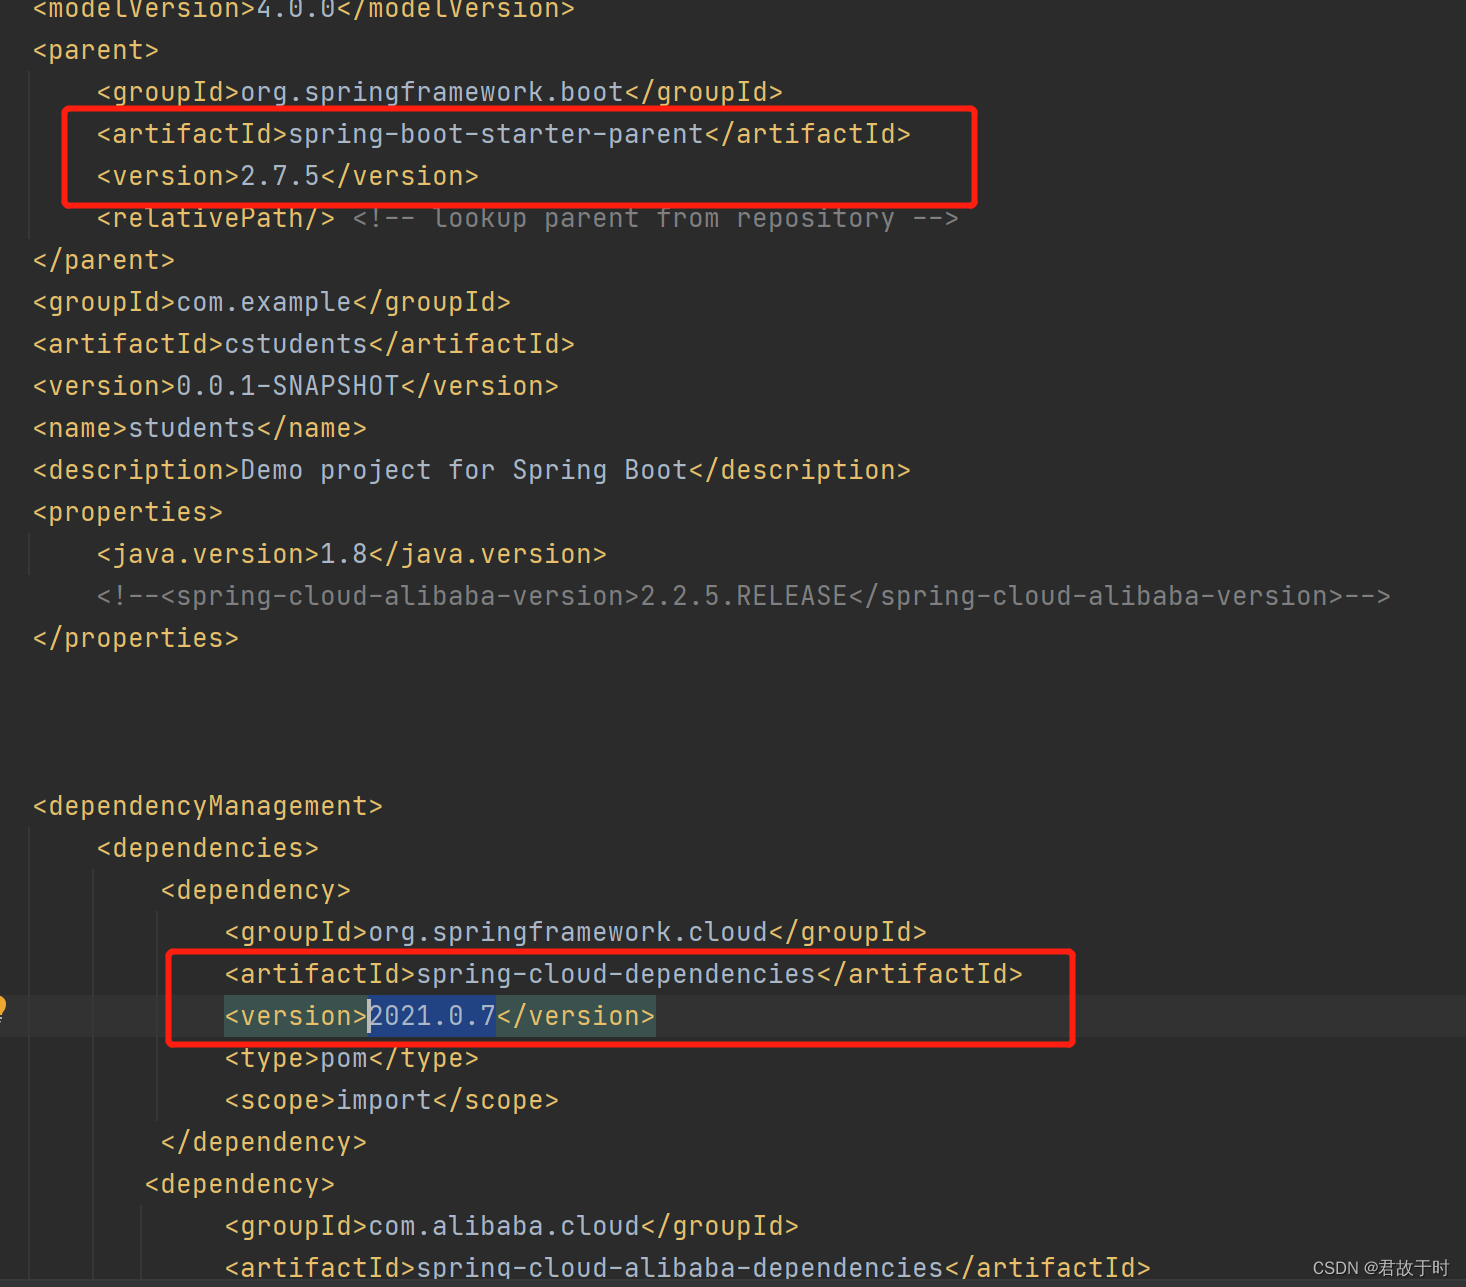Image resolution: width=1466 pixels, height=1287 pixels.
Task: Click the gutter next to the parent tag
Action: (15, 49)
